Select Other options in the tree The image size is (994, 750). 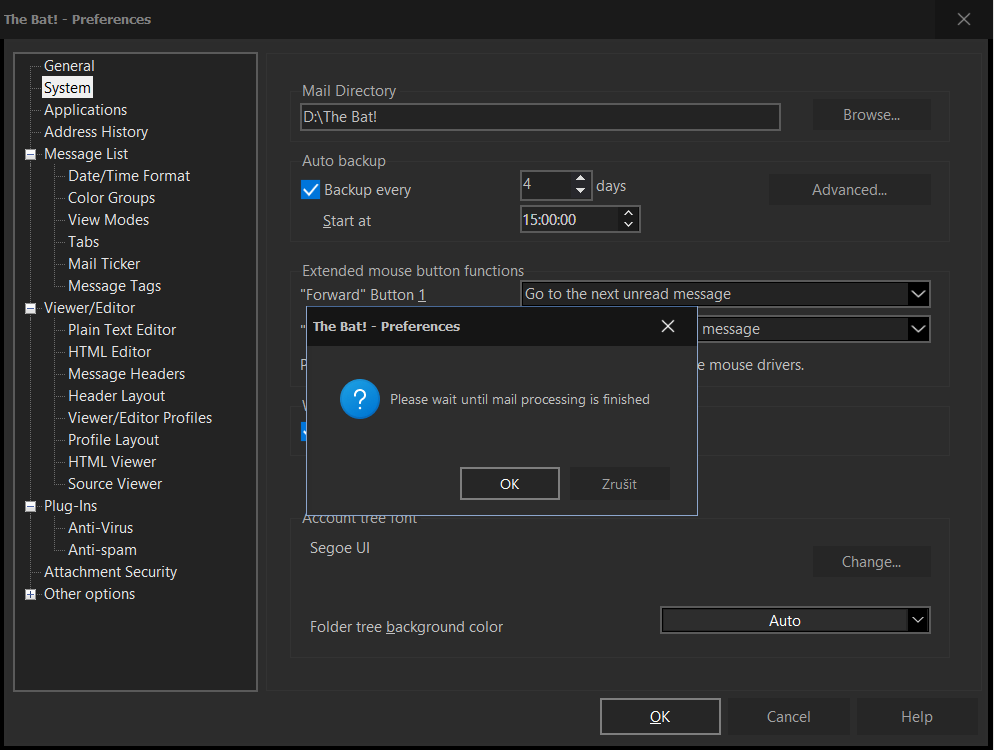(89, 594)
